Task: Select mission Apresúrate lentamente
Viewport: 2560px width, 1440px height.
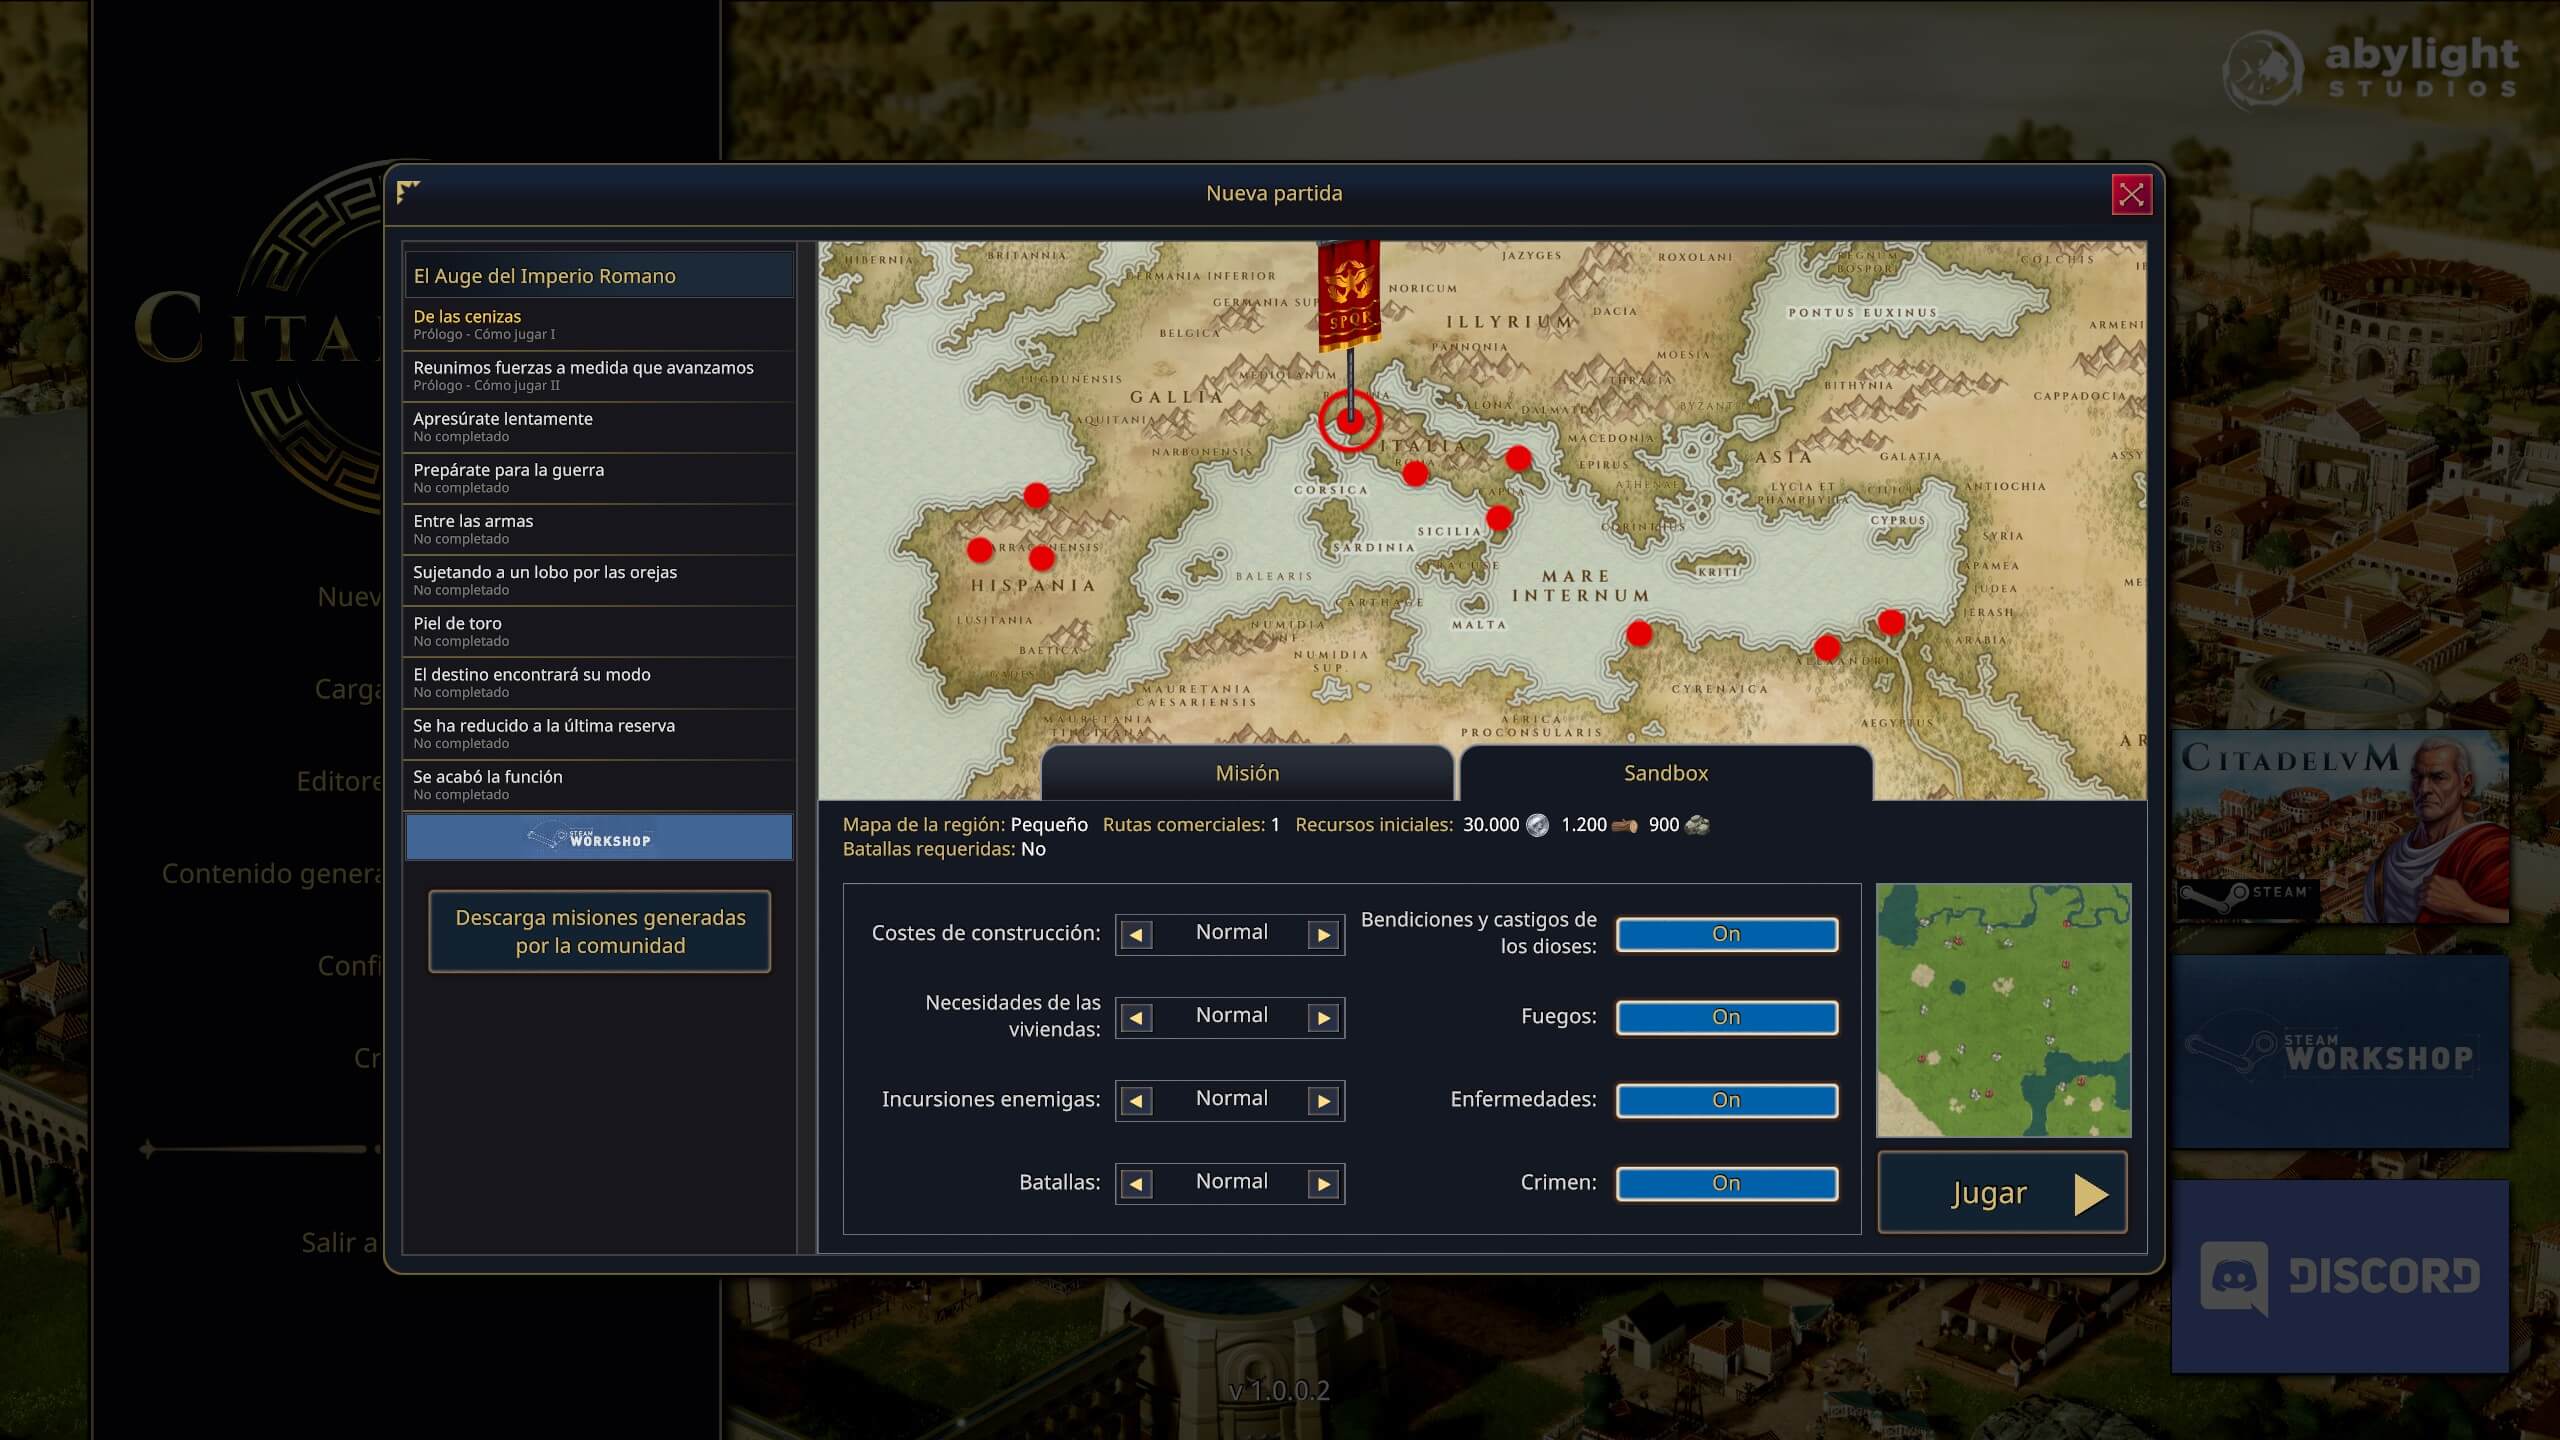Action: click(x=599, y=426)
